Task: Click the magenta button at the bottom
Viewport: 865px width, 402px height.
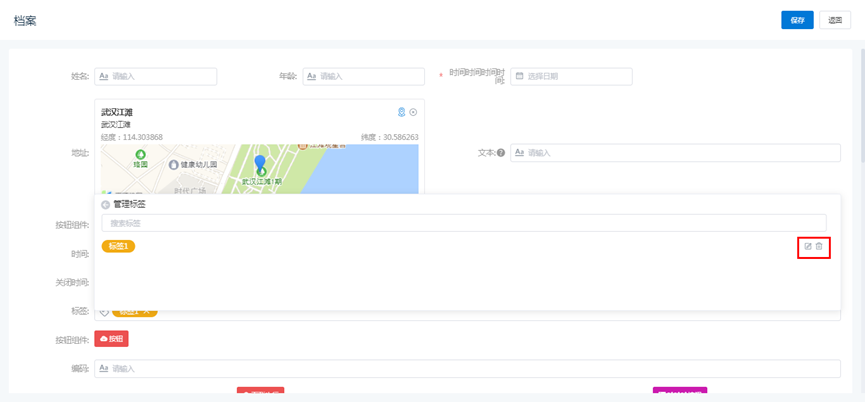Action: [x=679, y=394]
